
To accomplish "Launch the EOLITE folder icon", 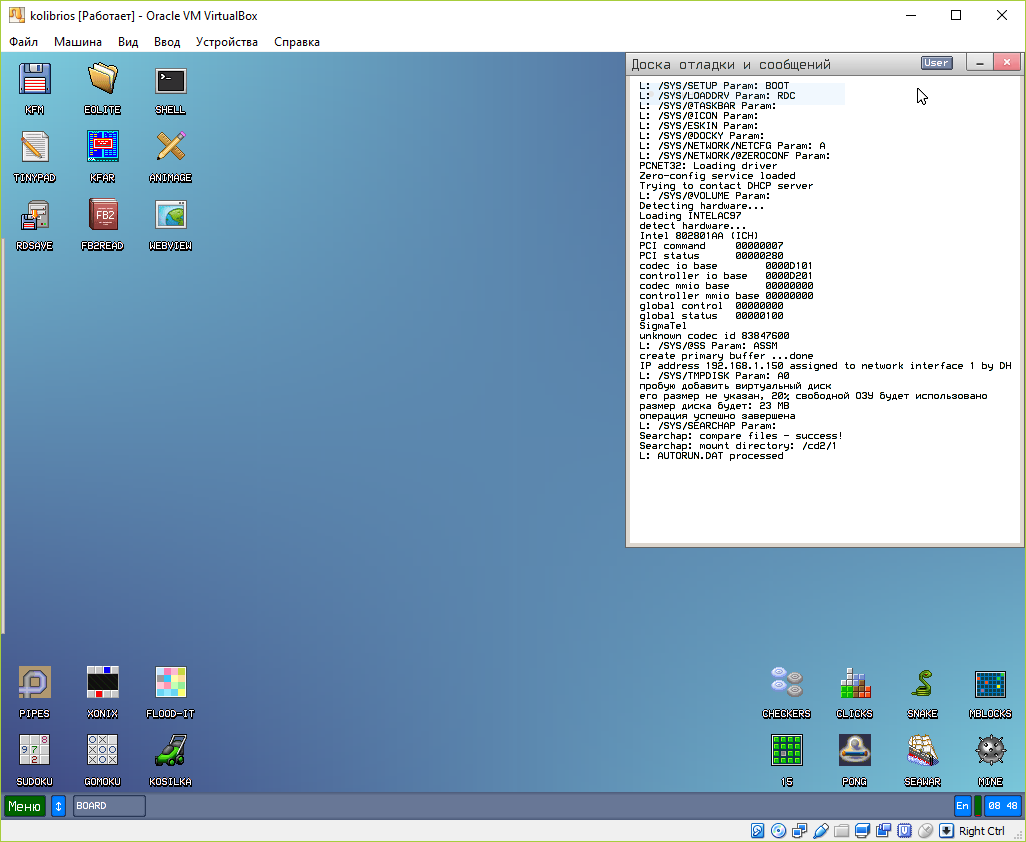I will coord(102,80).
